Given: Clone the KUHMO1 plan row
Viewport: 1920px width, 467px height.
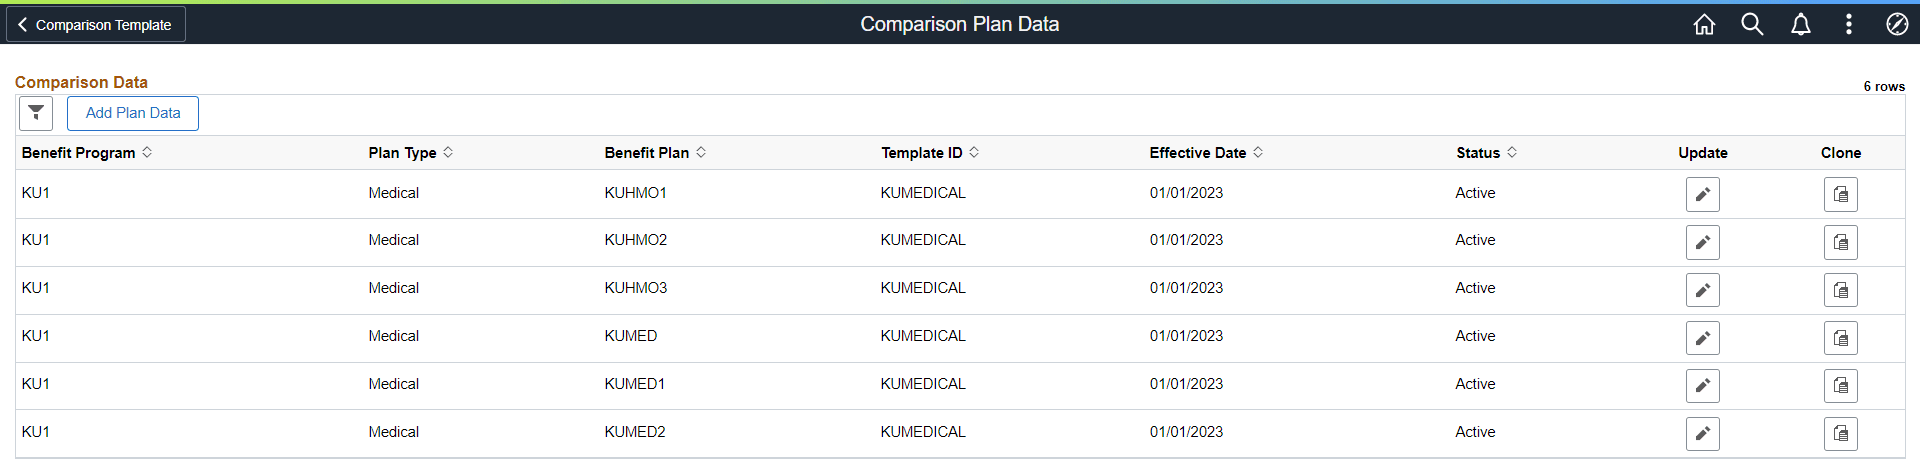Looking at the screenshot, I should 1840,194.
